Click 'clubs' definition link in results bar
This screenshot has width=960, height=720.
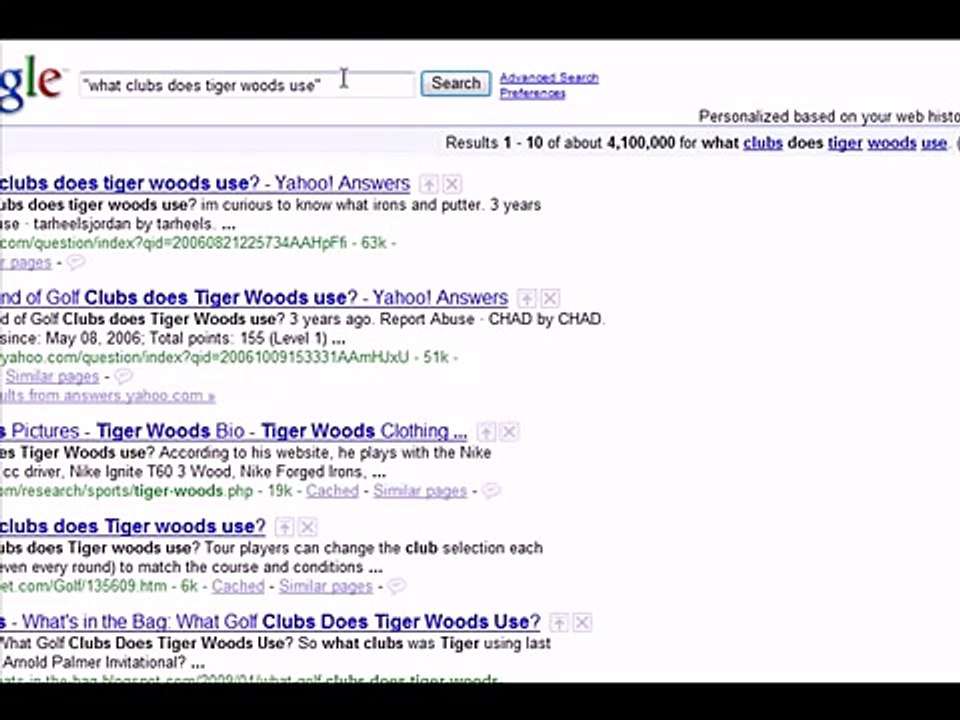click(763, 143)
